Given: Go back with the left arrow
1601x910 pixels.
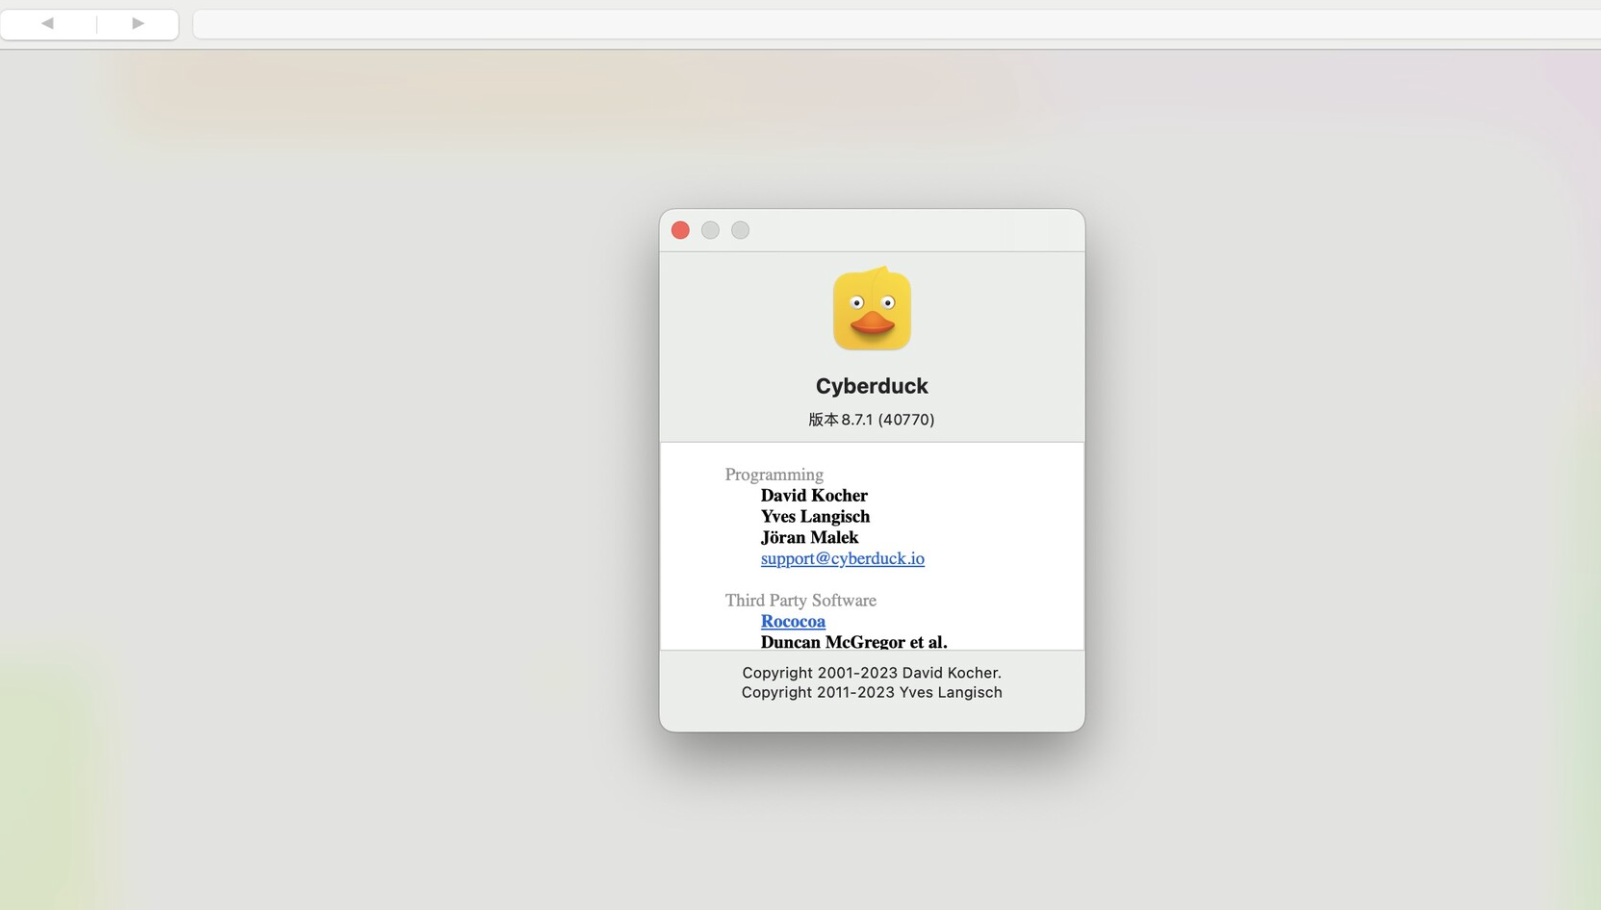Looking at the screenshot, I should coord(47,23).
